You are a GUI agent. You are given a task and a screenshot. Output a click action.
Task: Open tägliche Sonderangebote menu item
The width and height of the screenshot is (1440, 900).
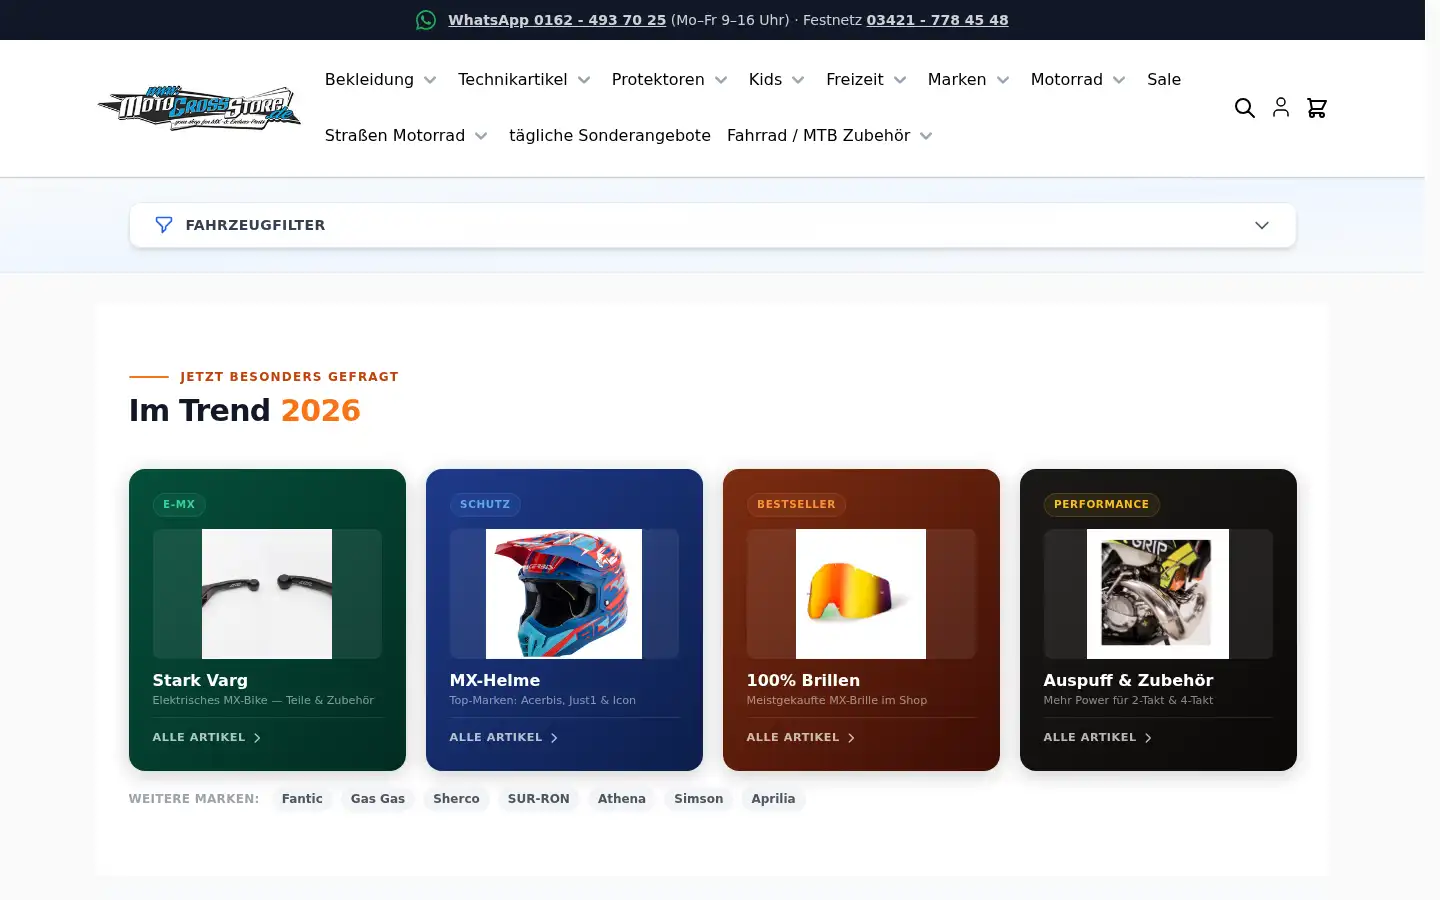(x=610, y=135)
